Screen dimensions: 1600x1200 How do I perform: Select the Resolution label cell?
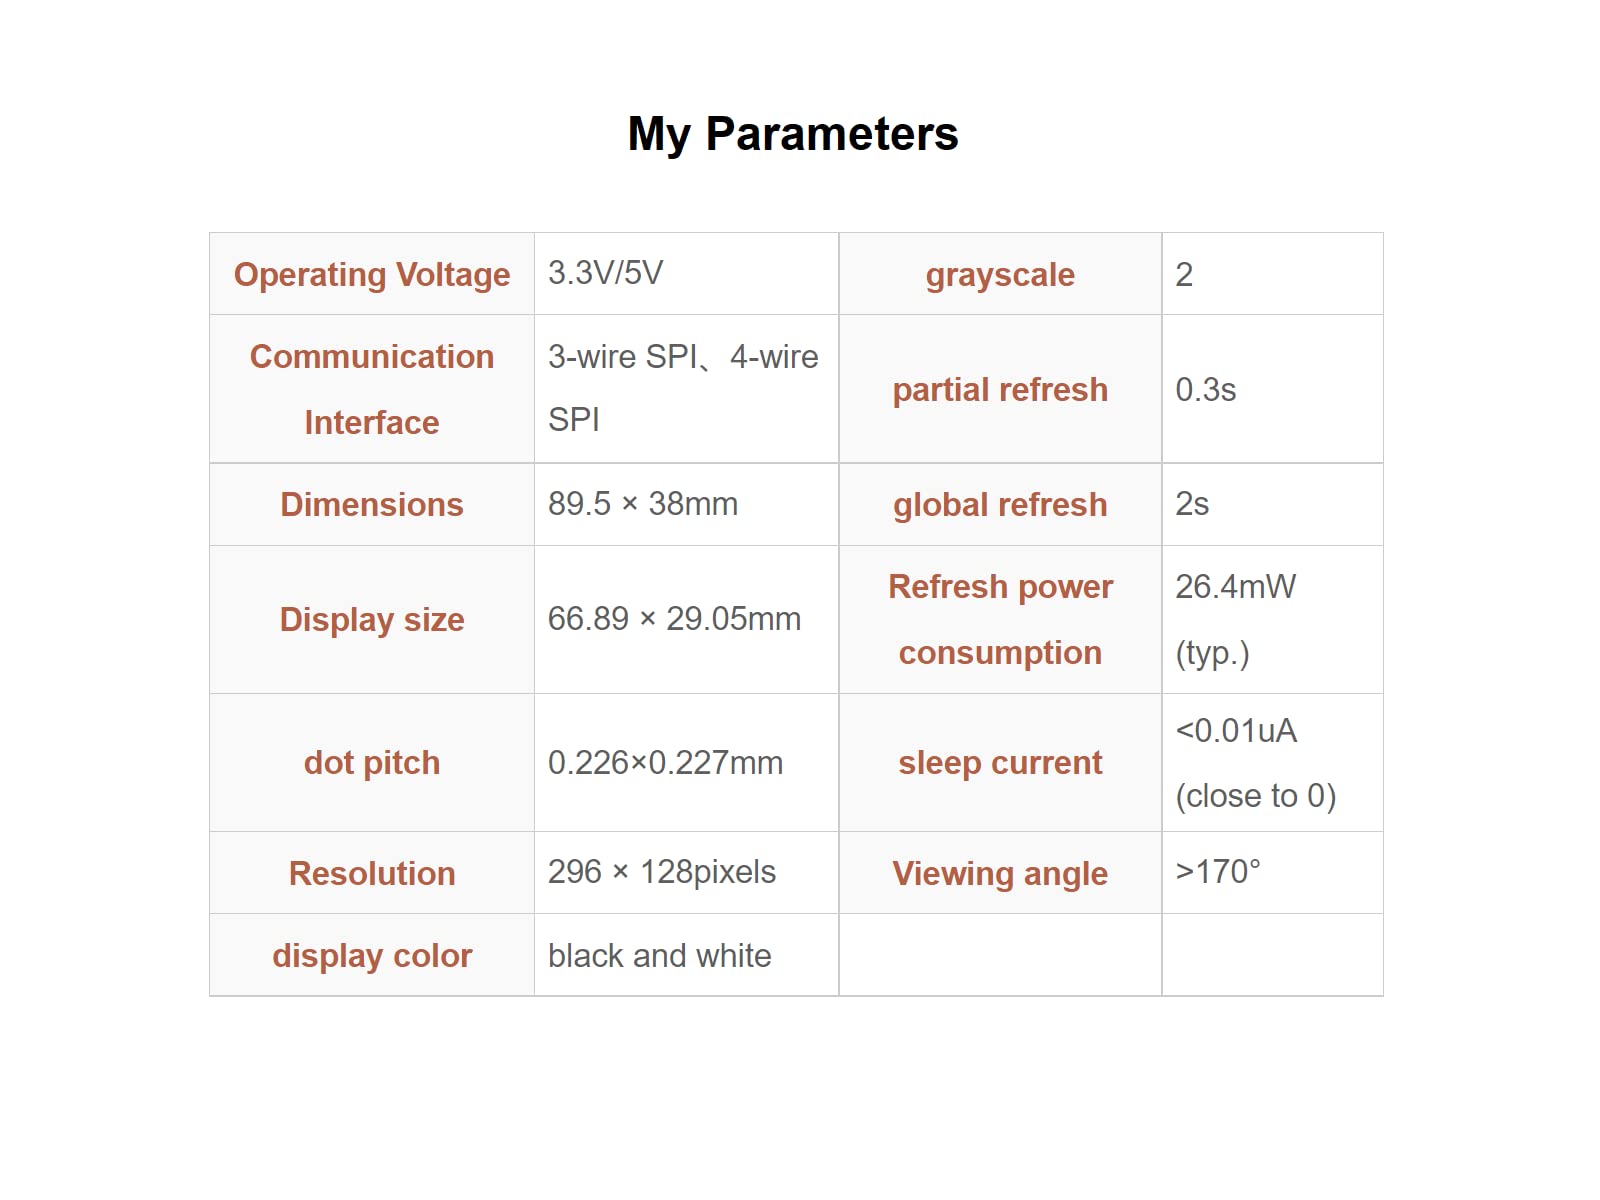pos(372,874)
